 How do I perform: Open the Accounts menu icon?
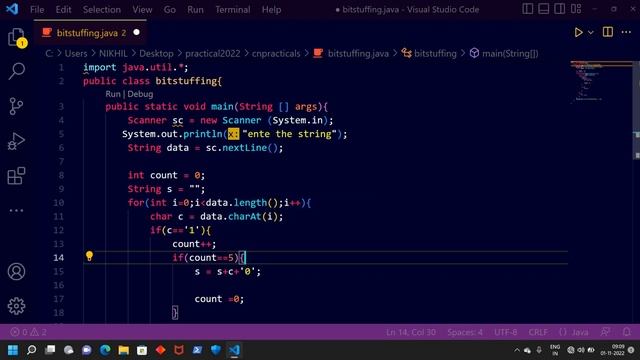16,272
